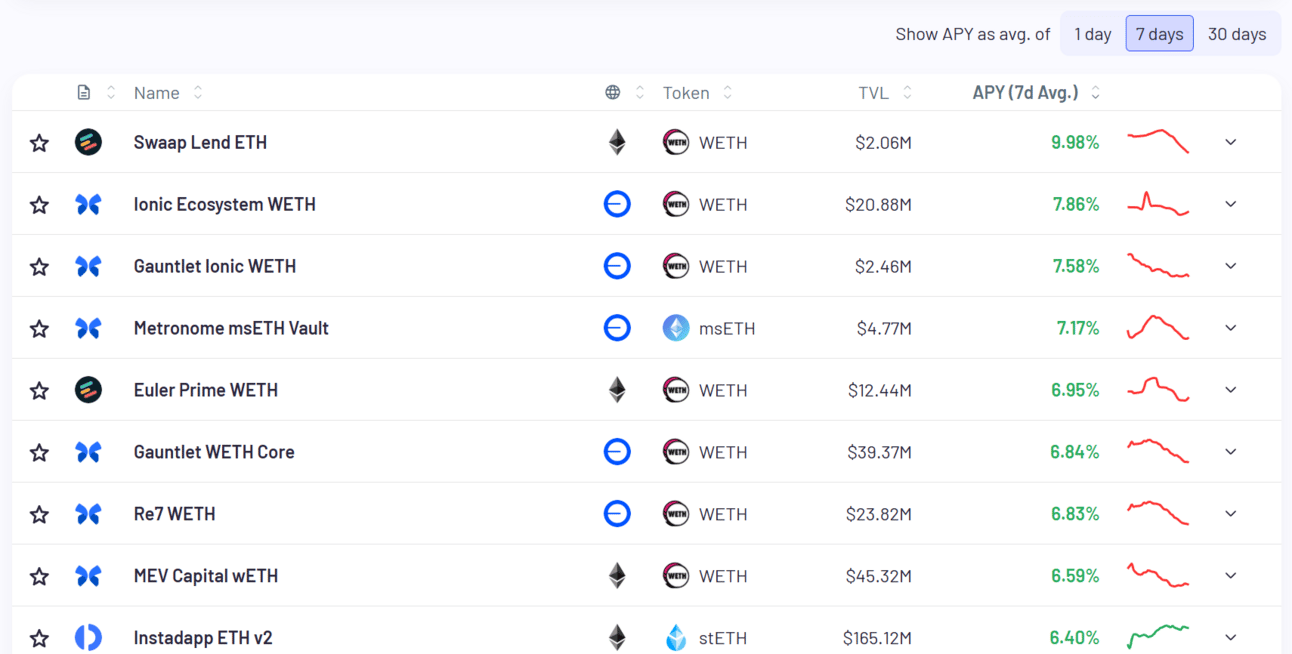Click Ionic Ecosystem WETH Morpho logo
This screenshot has height=654, width=1292.
click(x=88, y=204)
